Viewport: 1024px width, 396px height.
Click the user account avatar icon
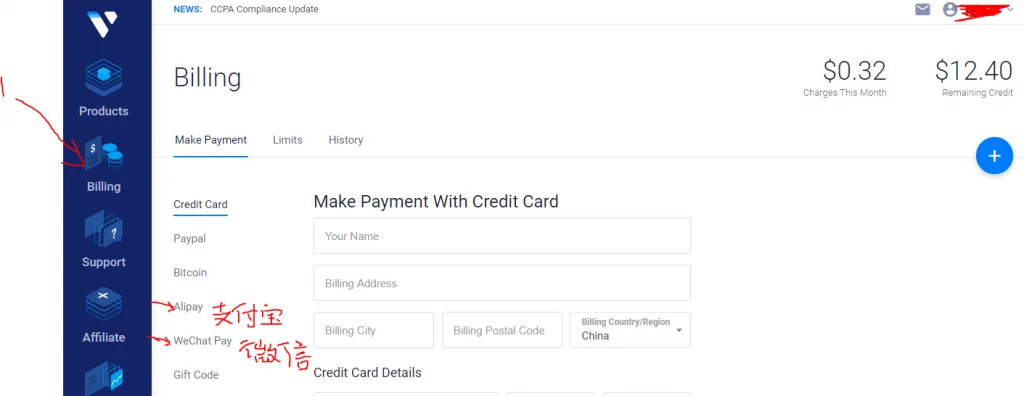pyautogui.click(x=950, y=9)
